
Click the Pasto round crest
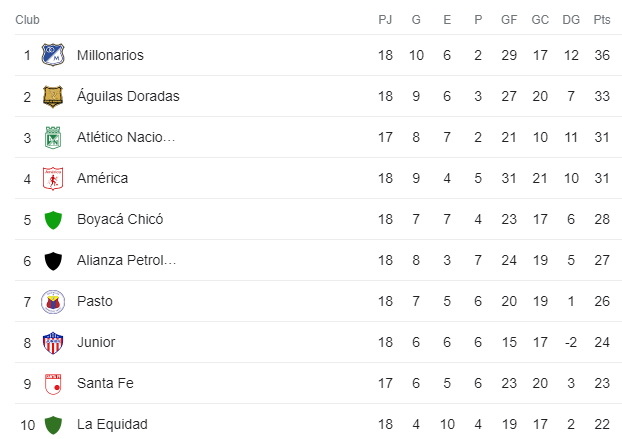click(x=53, y=301)
